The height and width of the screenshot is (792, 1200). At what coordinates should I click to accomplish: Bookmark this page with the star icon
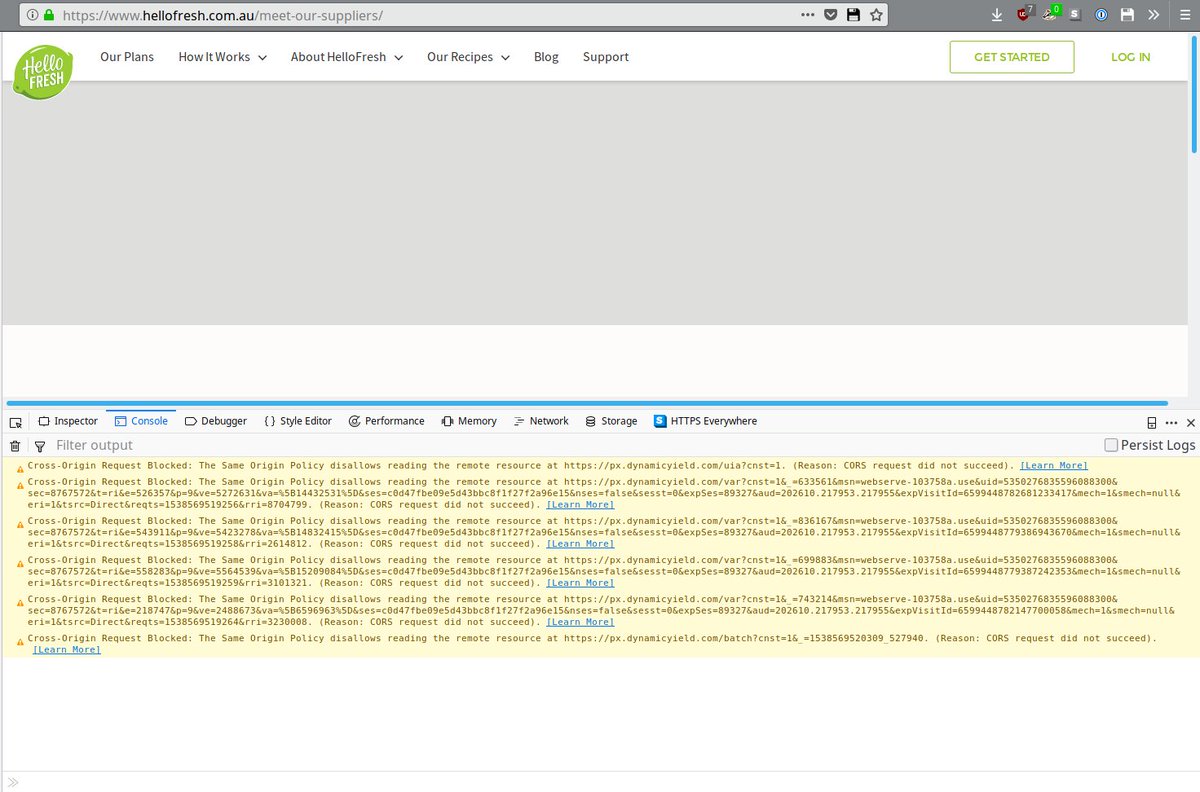(876, 15)
